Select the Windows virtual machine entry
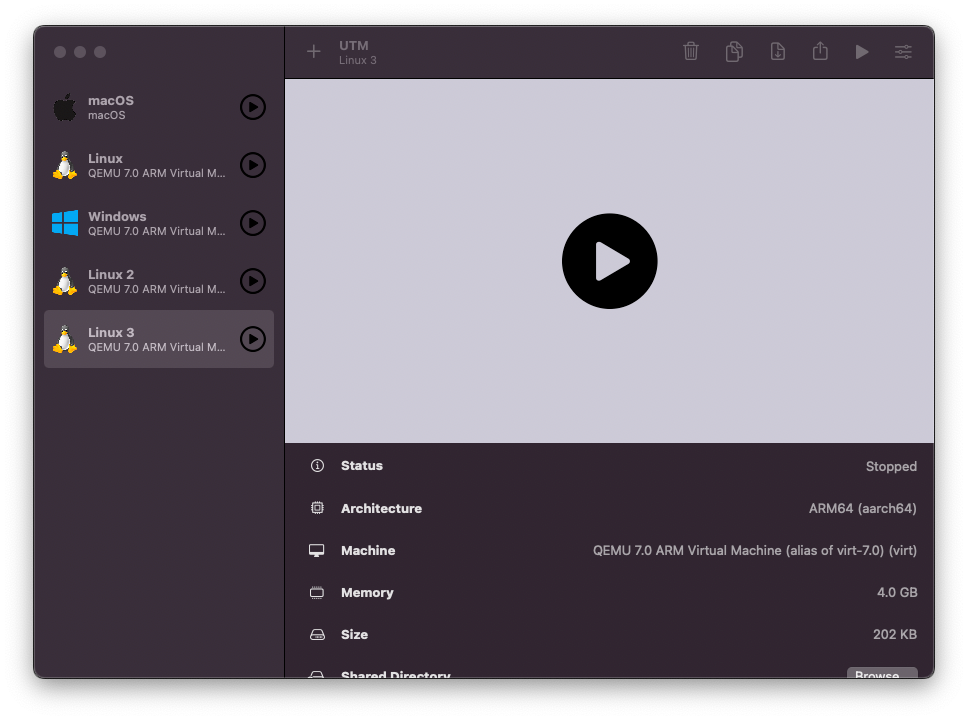Image resolution: width=968 pixels, height=720 pixels. pyautogui.click(x=159, y=224)
